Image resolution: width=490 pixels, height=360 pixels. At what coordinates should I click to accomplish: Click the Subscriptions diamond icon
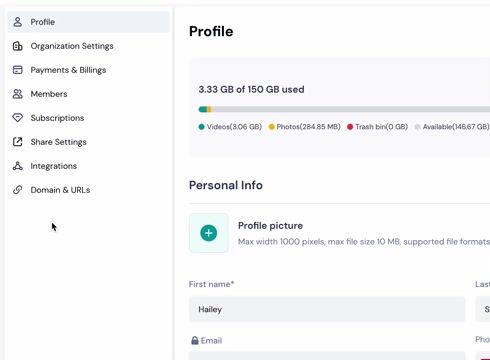[18, 118]
